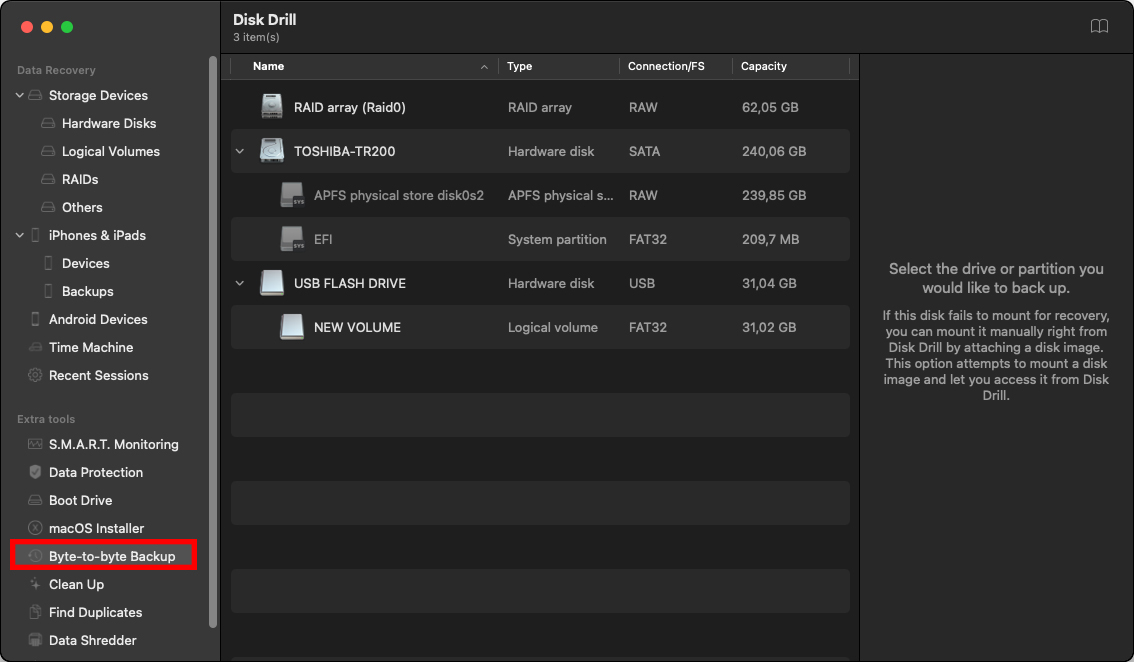1134x662 pixels.
Task: Click the RAID array disk icon
Action: 272,107
